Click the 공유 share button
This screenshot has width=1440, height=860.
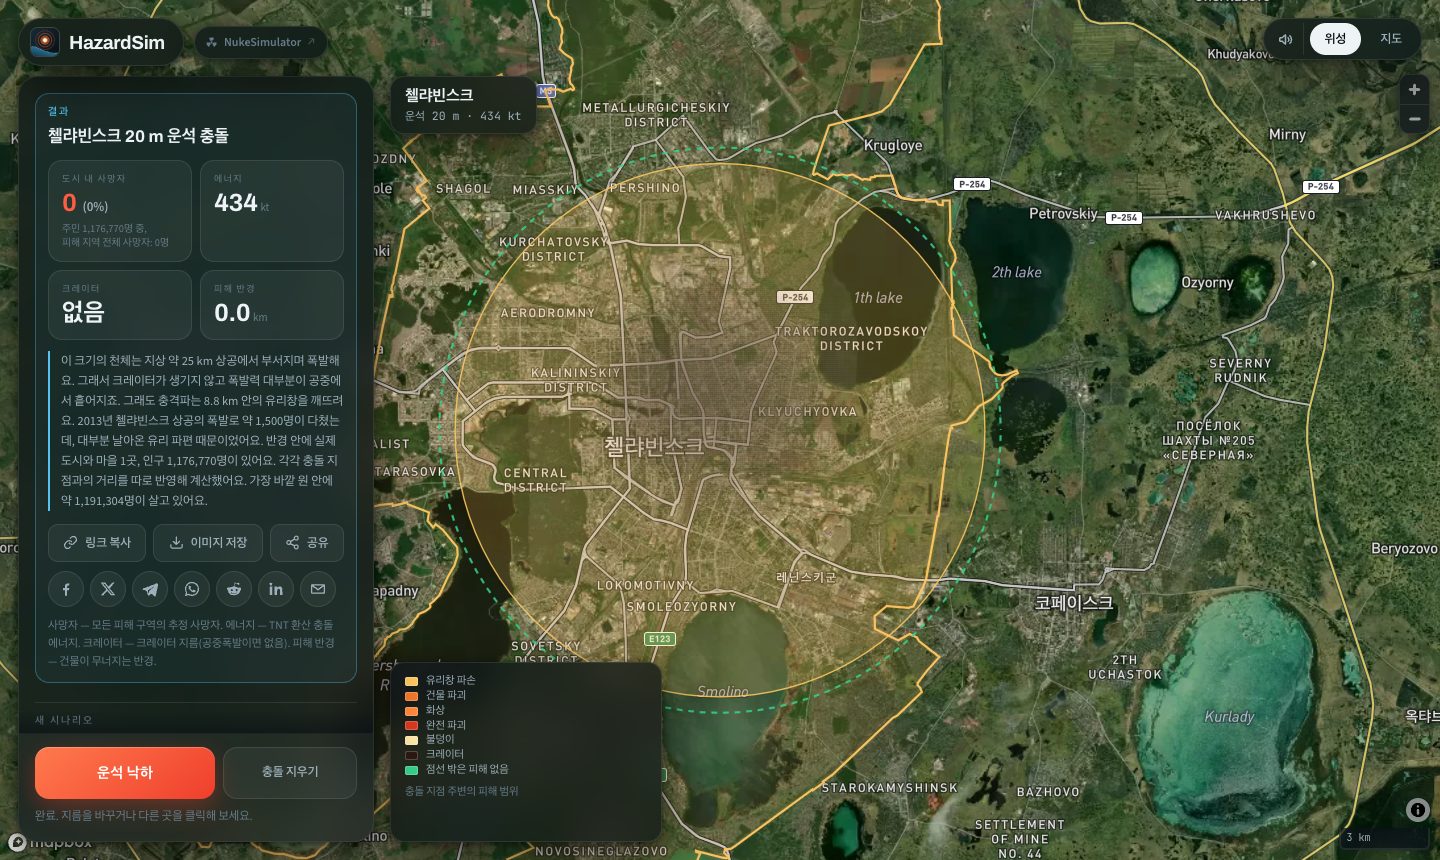(x=307, y=543)
